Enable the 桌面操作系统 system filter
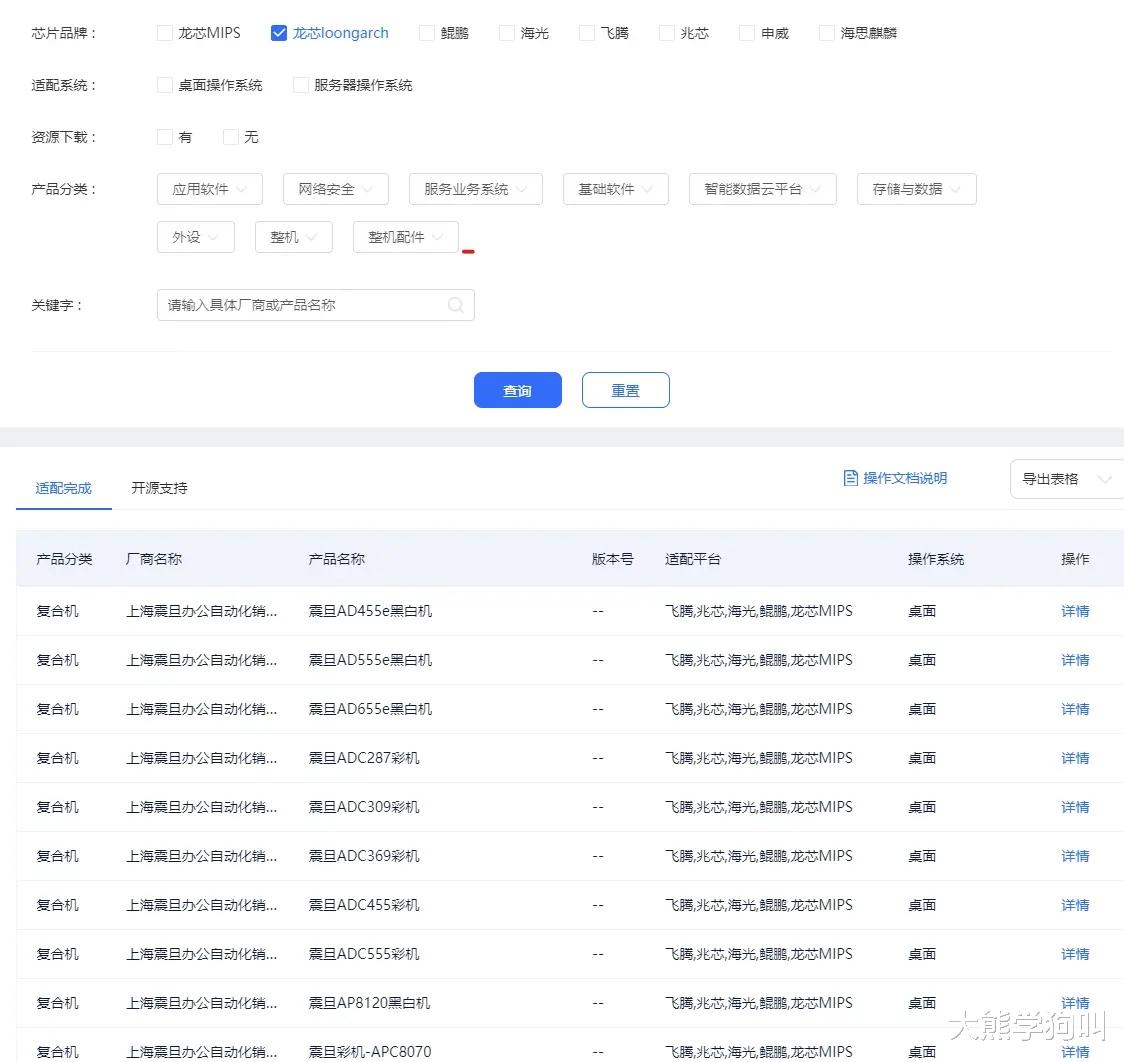1124x1062 pixels. (x=164, y=84)
